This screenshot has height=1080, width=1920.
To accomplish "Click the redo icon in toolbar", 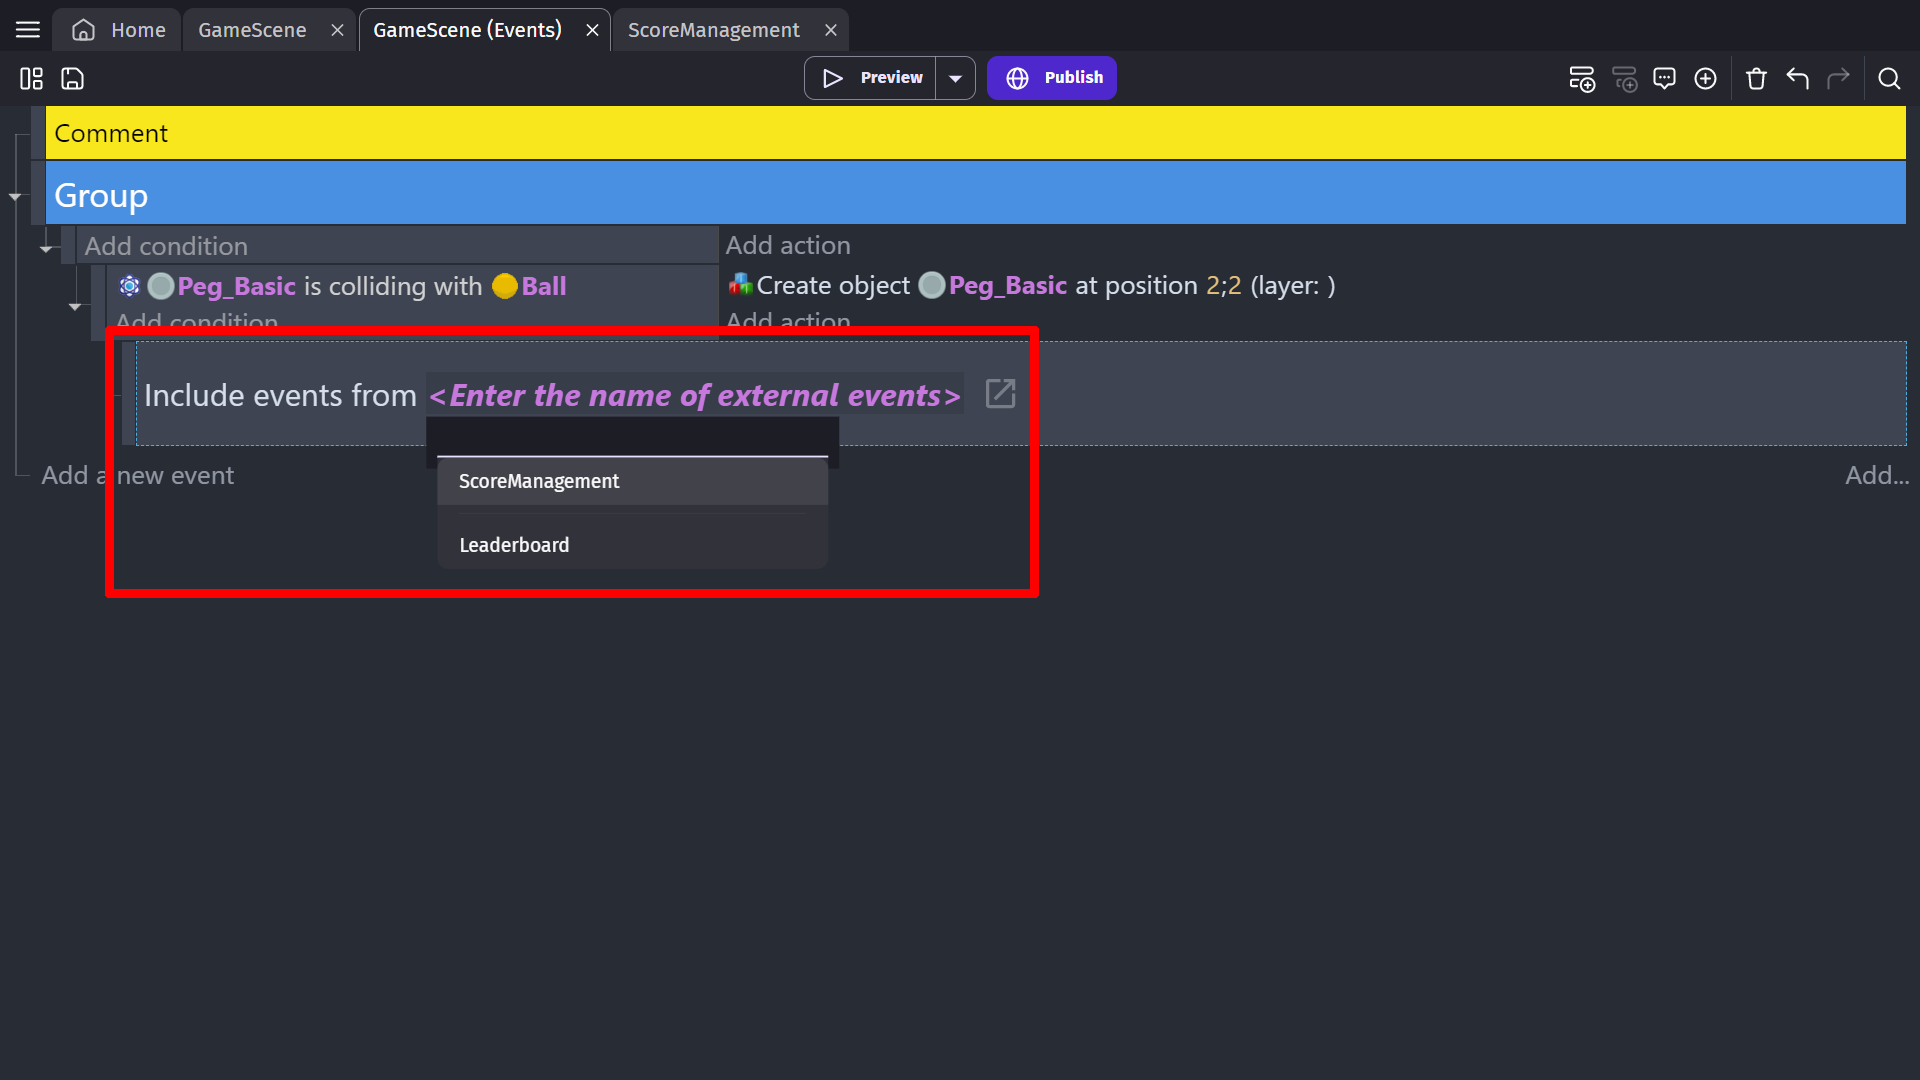I will tap(1841, 79).
